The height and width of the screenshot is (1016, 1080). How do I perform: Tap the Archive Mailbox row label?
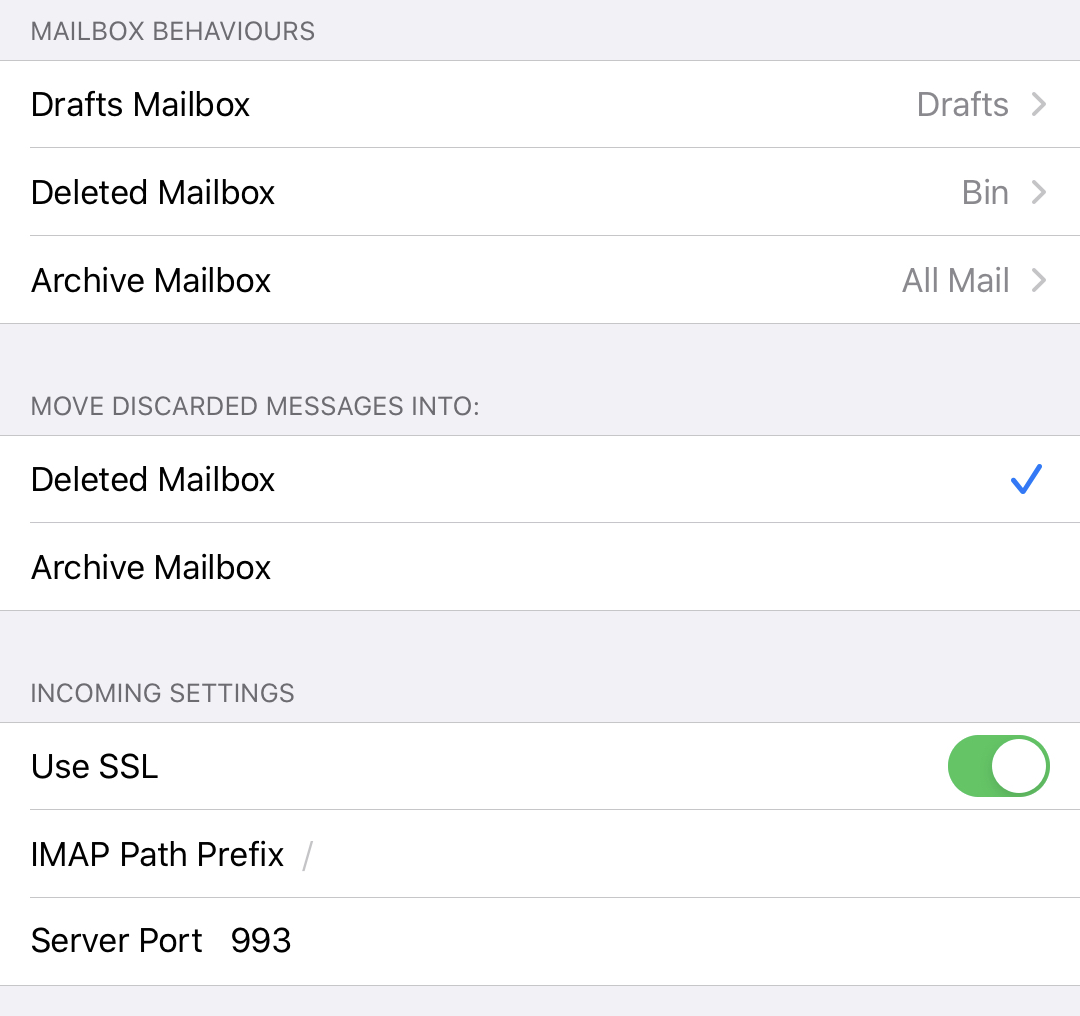[151, 567]
